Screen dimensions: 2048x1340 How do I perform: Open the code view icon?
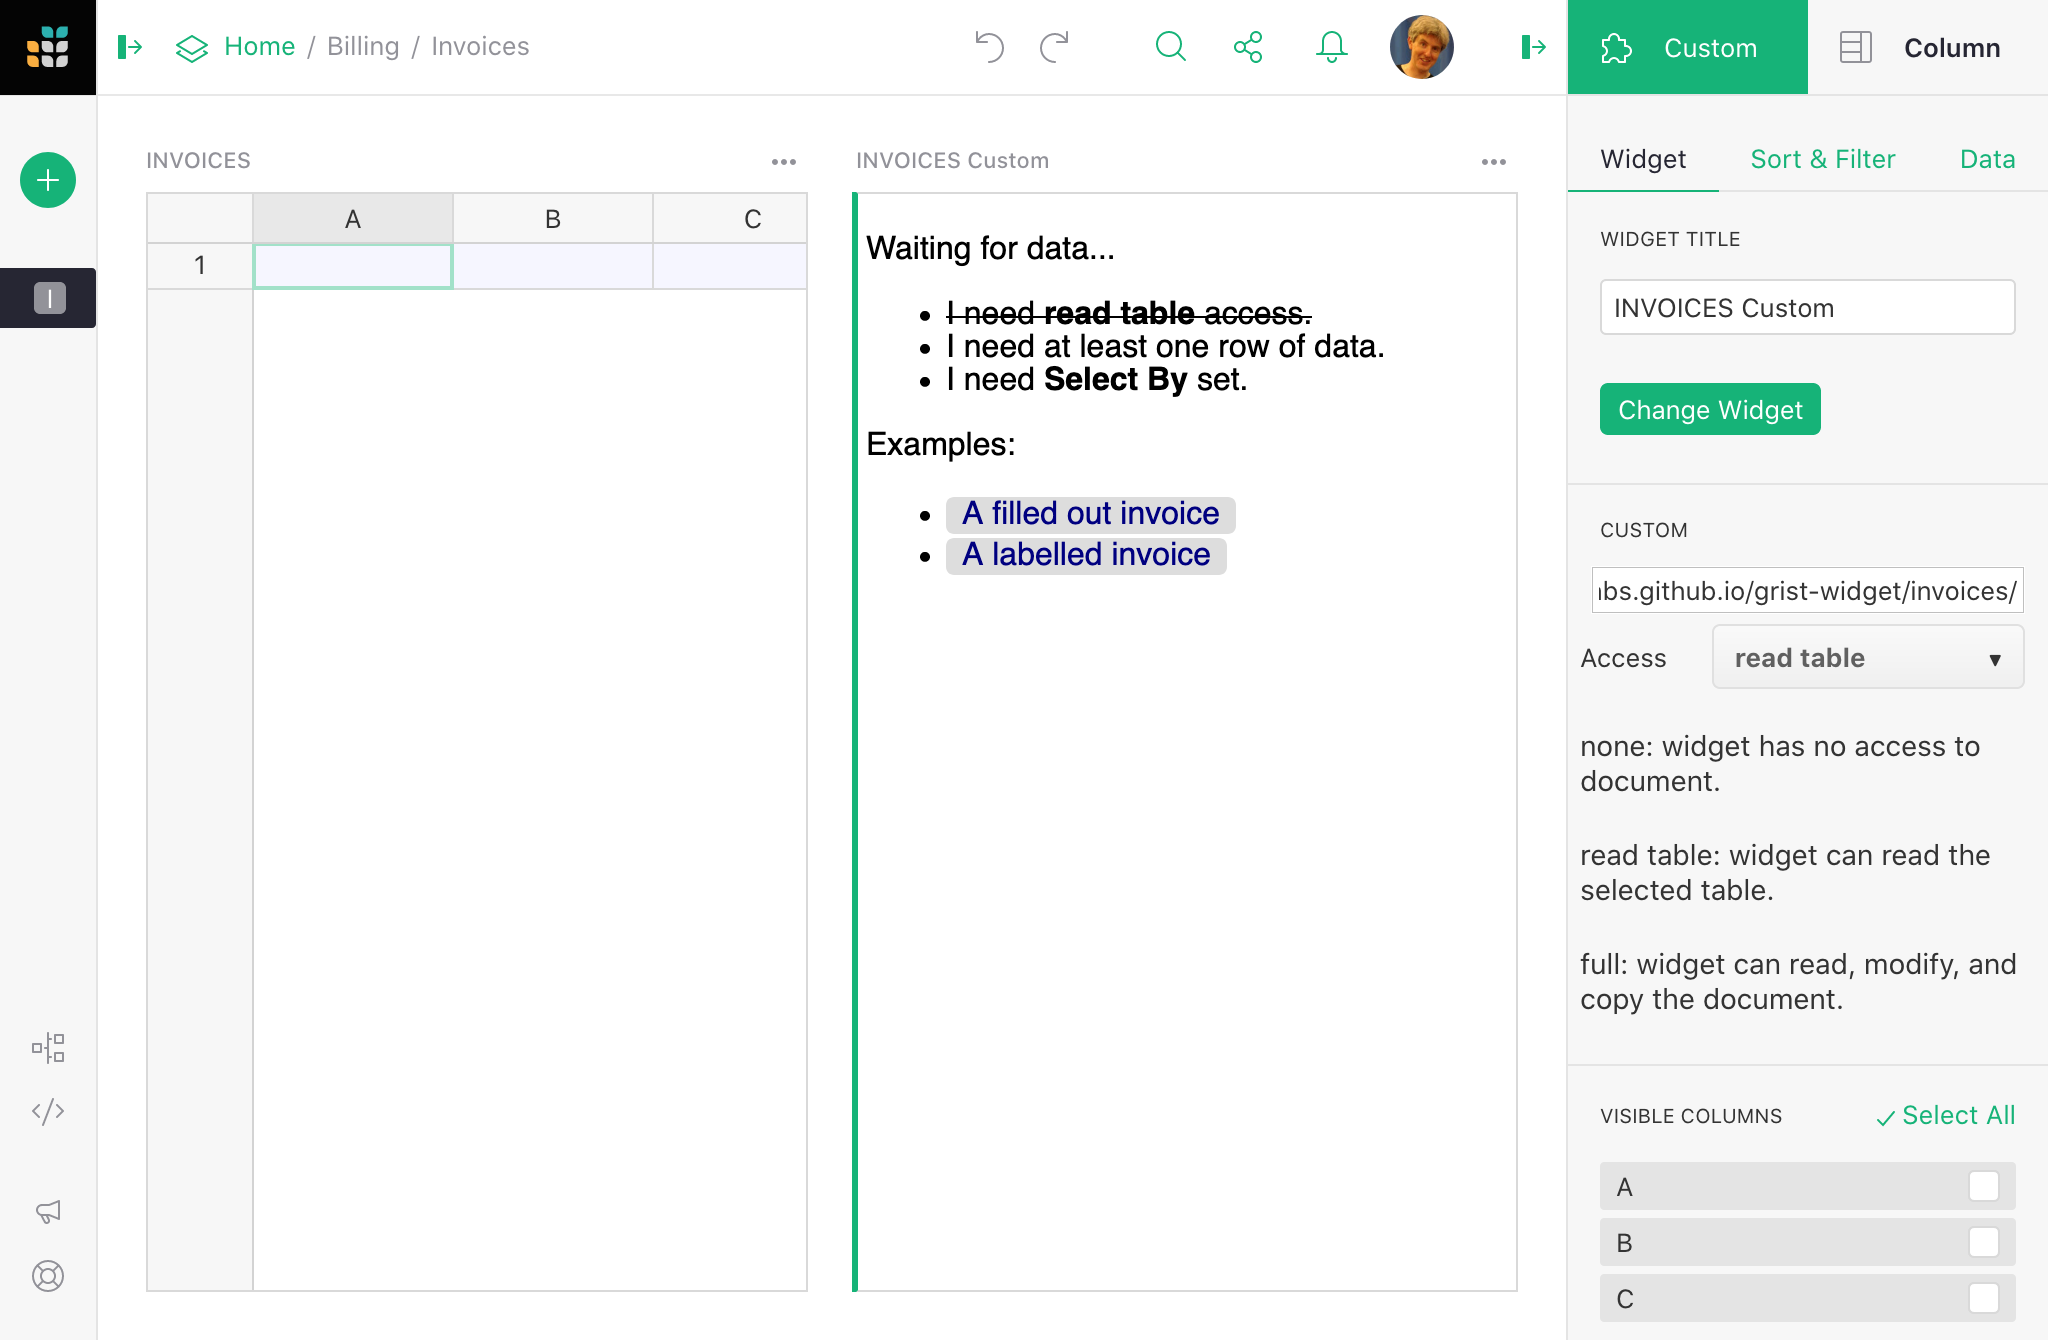point(48,1112)
